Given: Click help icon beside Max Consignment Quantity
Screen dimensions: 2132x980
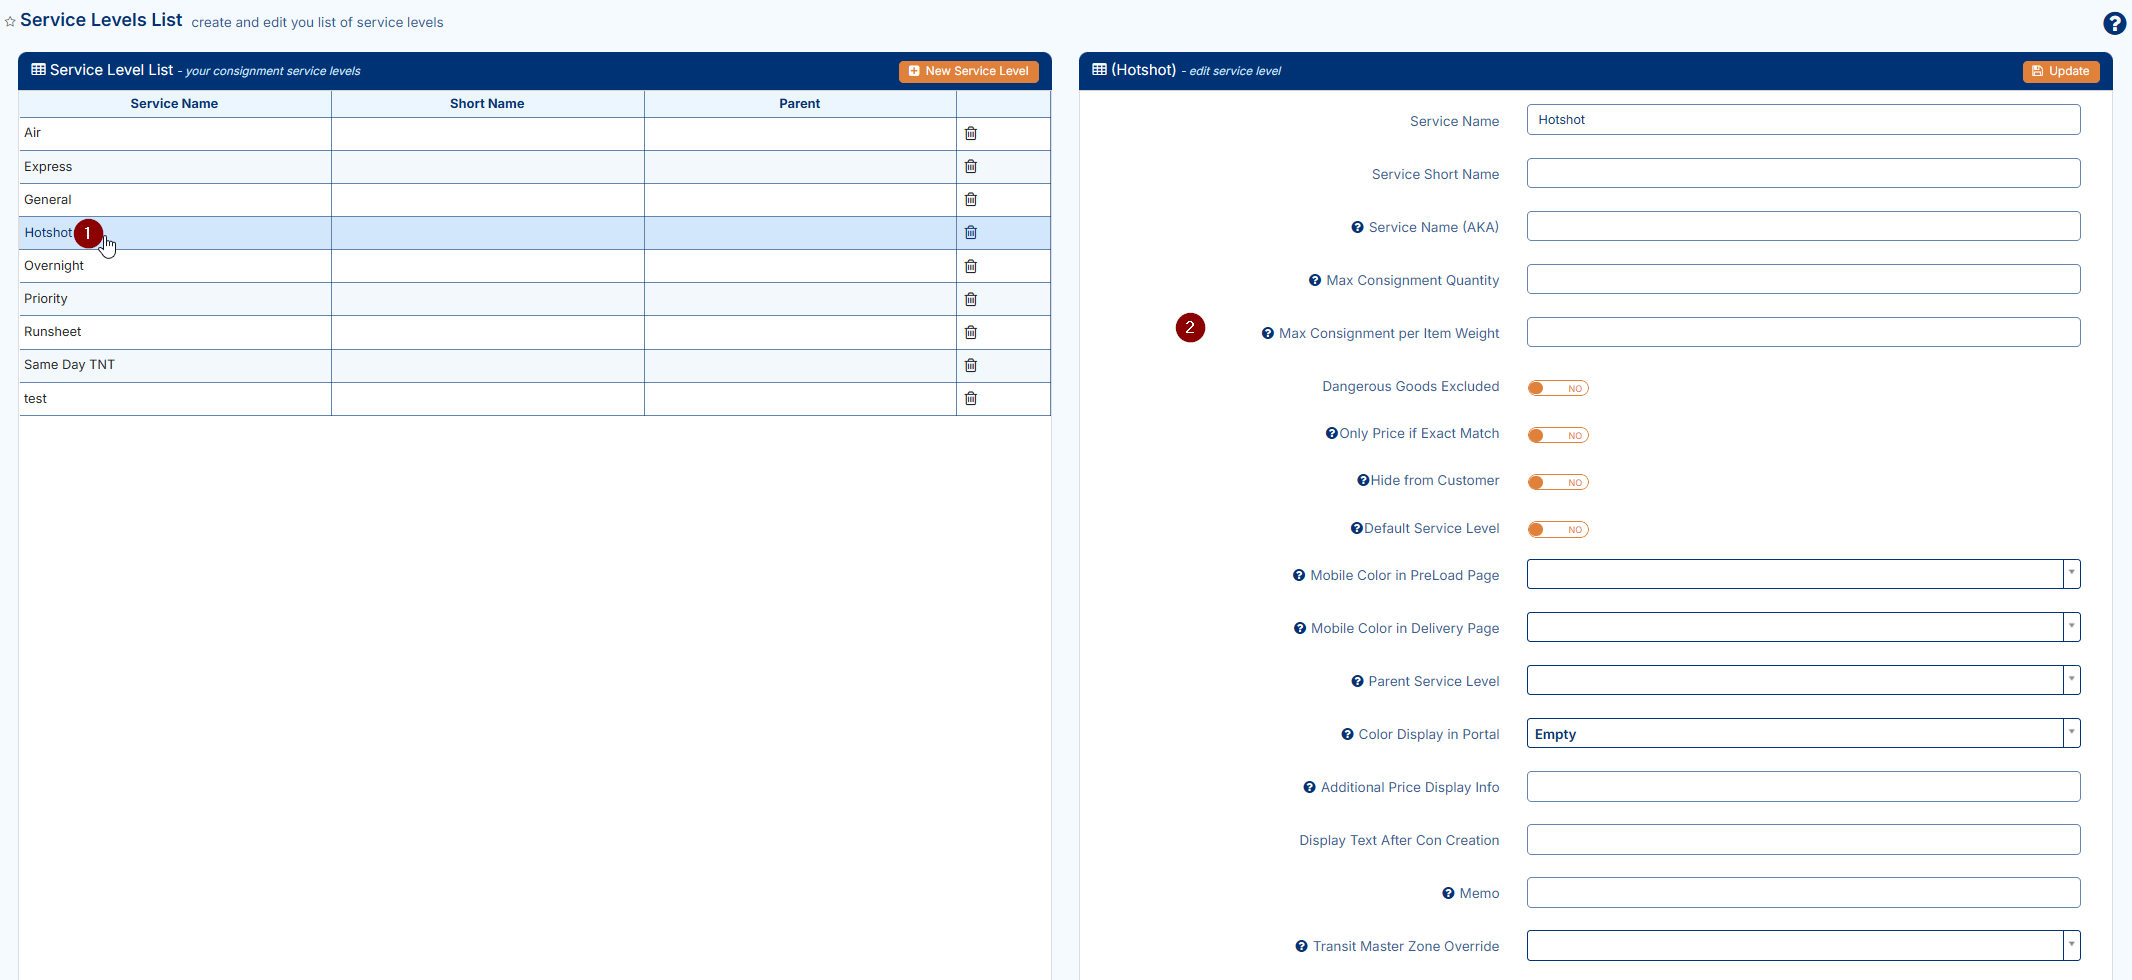Looking at the screenshot, I should click(x=1314, y=281).
